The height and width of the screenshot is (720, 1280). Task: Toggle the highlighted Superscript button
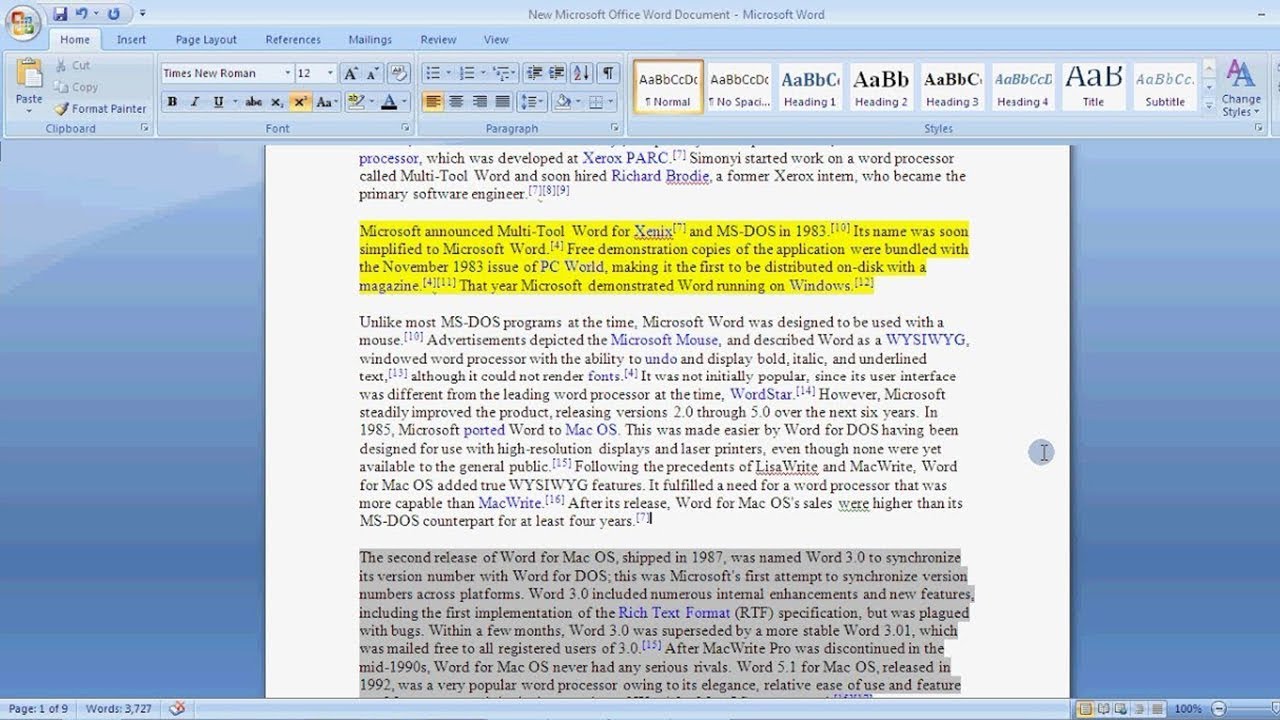tap(300, 102)
